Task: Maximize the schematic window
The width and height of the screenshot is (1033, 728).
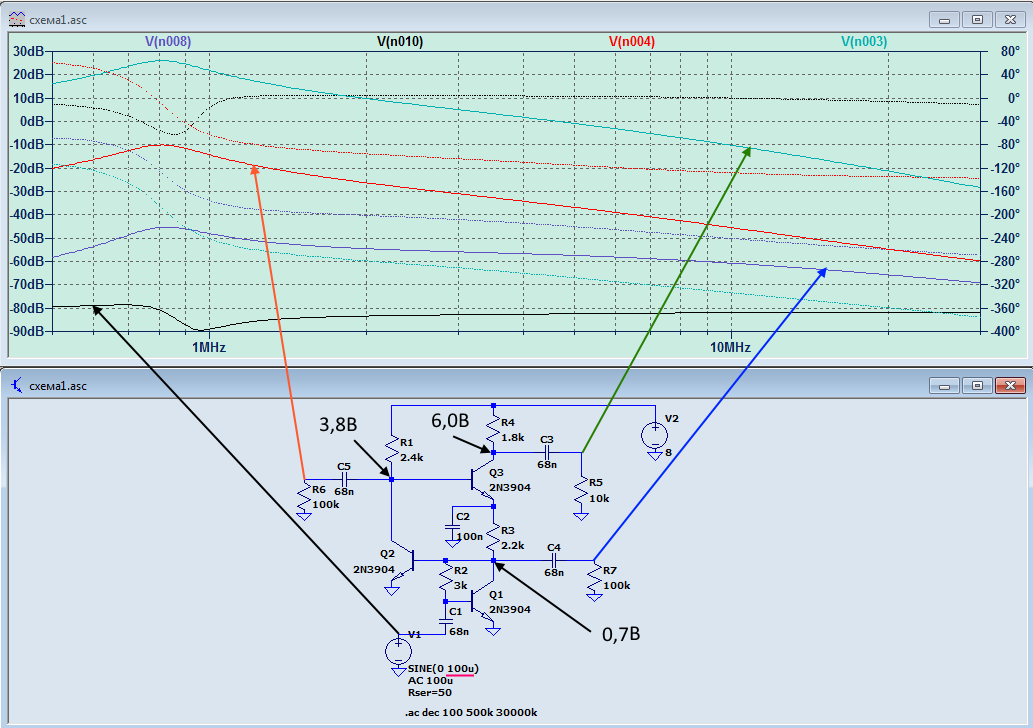Action: pyautogui.click(x=977, y=385)
